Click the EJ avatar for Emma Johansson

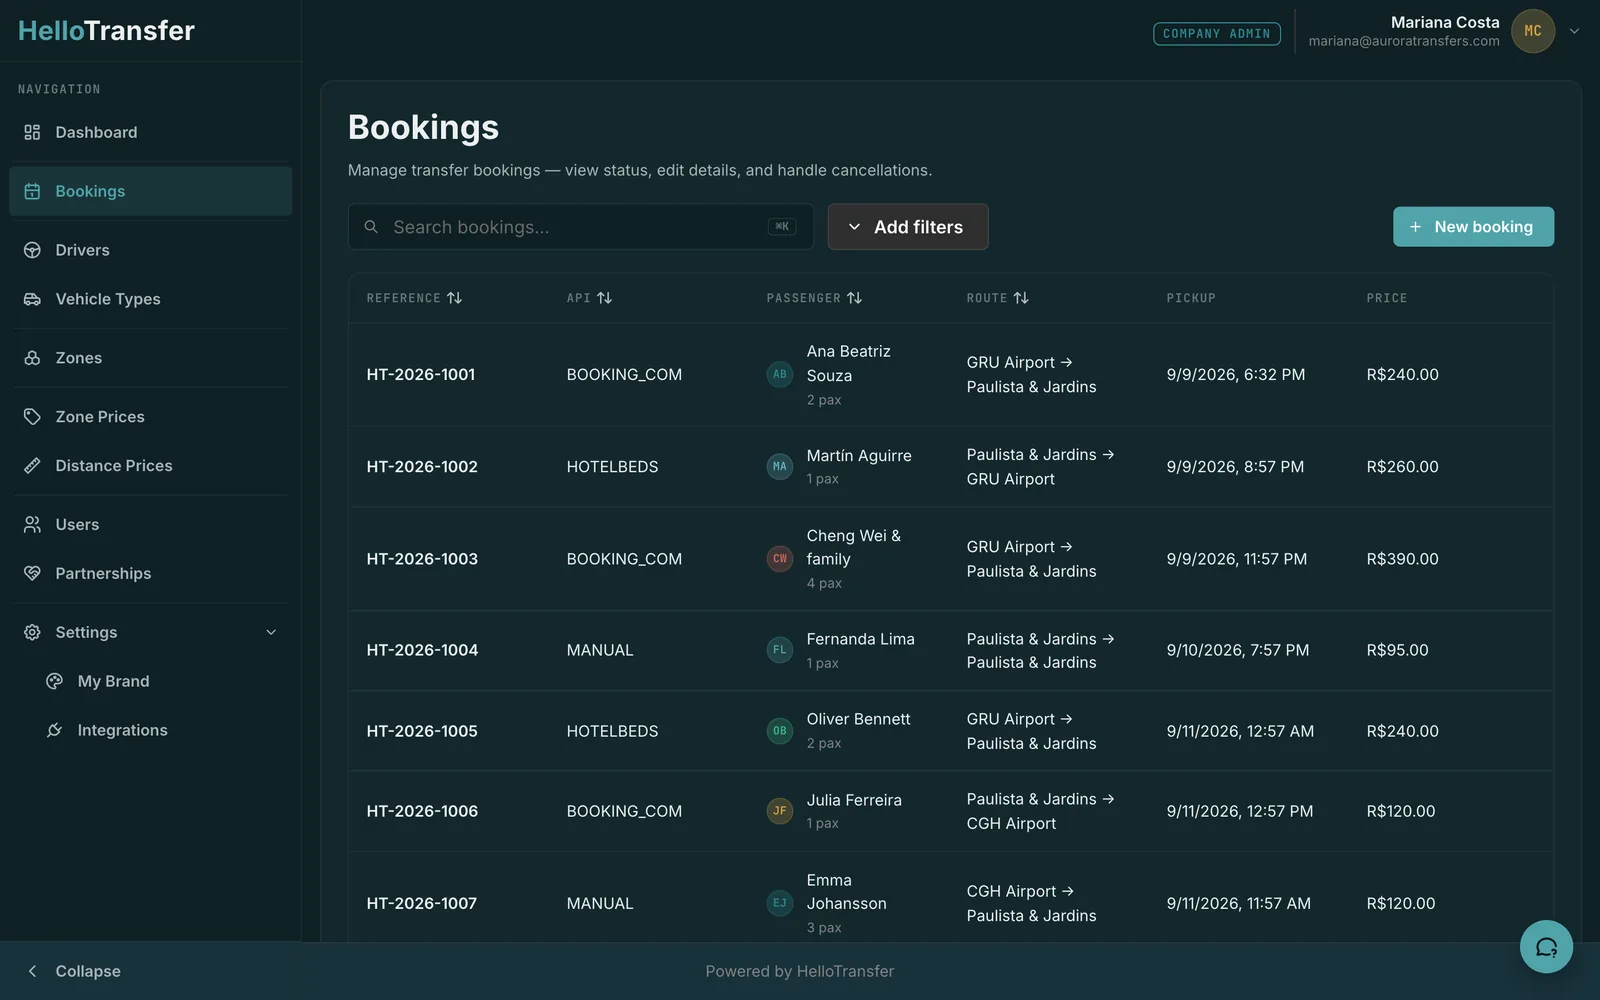(x=780, y=903)
